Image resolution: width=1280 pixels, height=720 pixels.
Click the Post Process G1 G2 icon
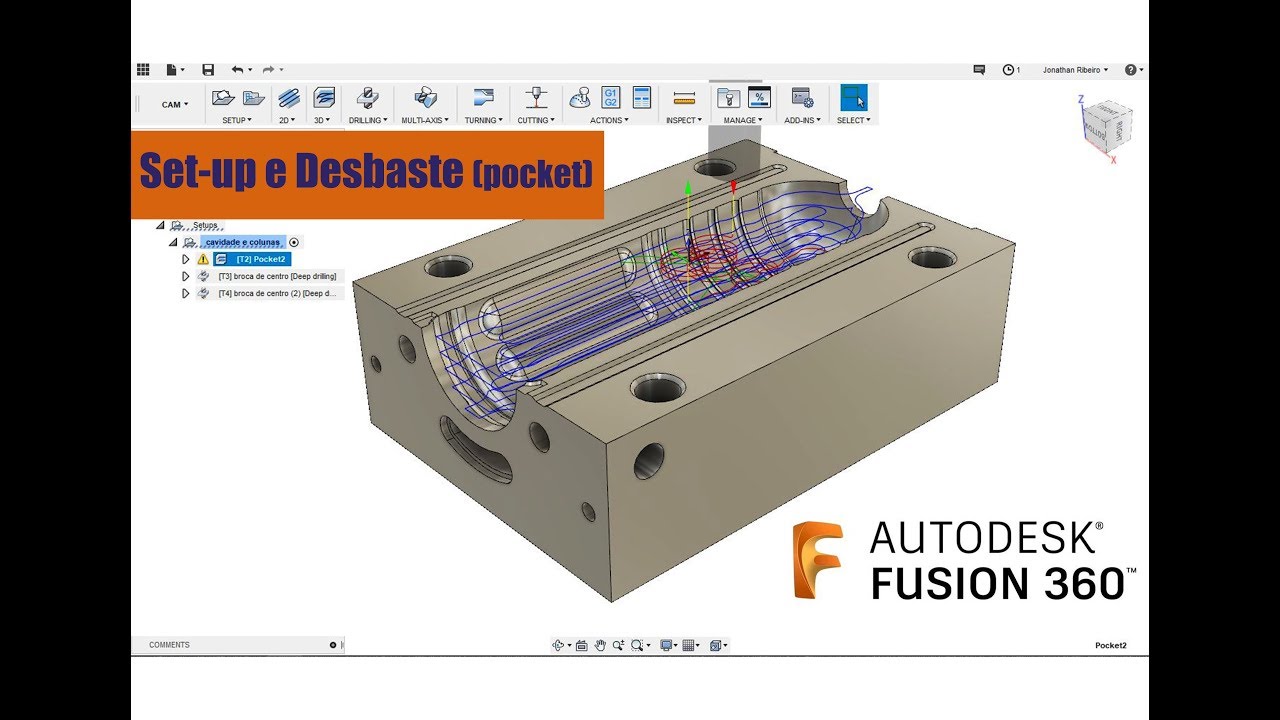pos(610,97)
